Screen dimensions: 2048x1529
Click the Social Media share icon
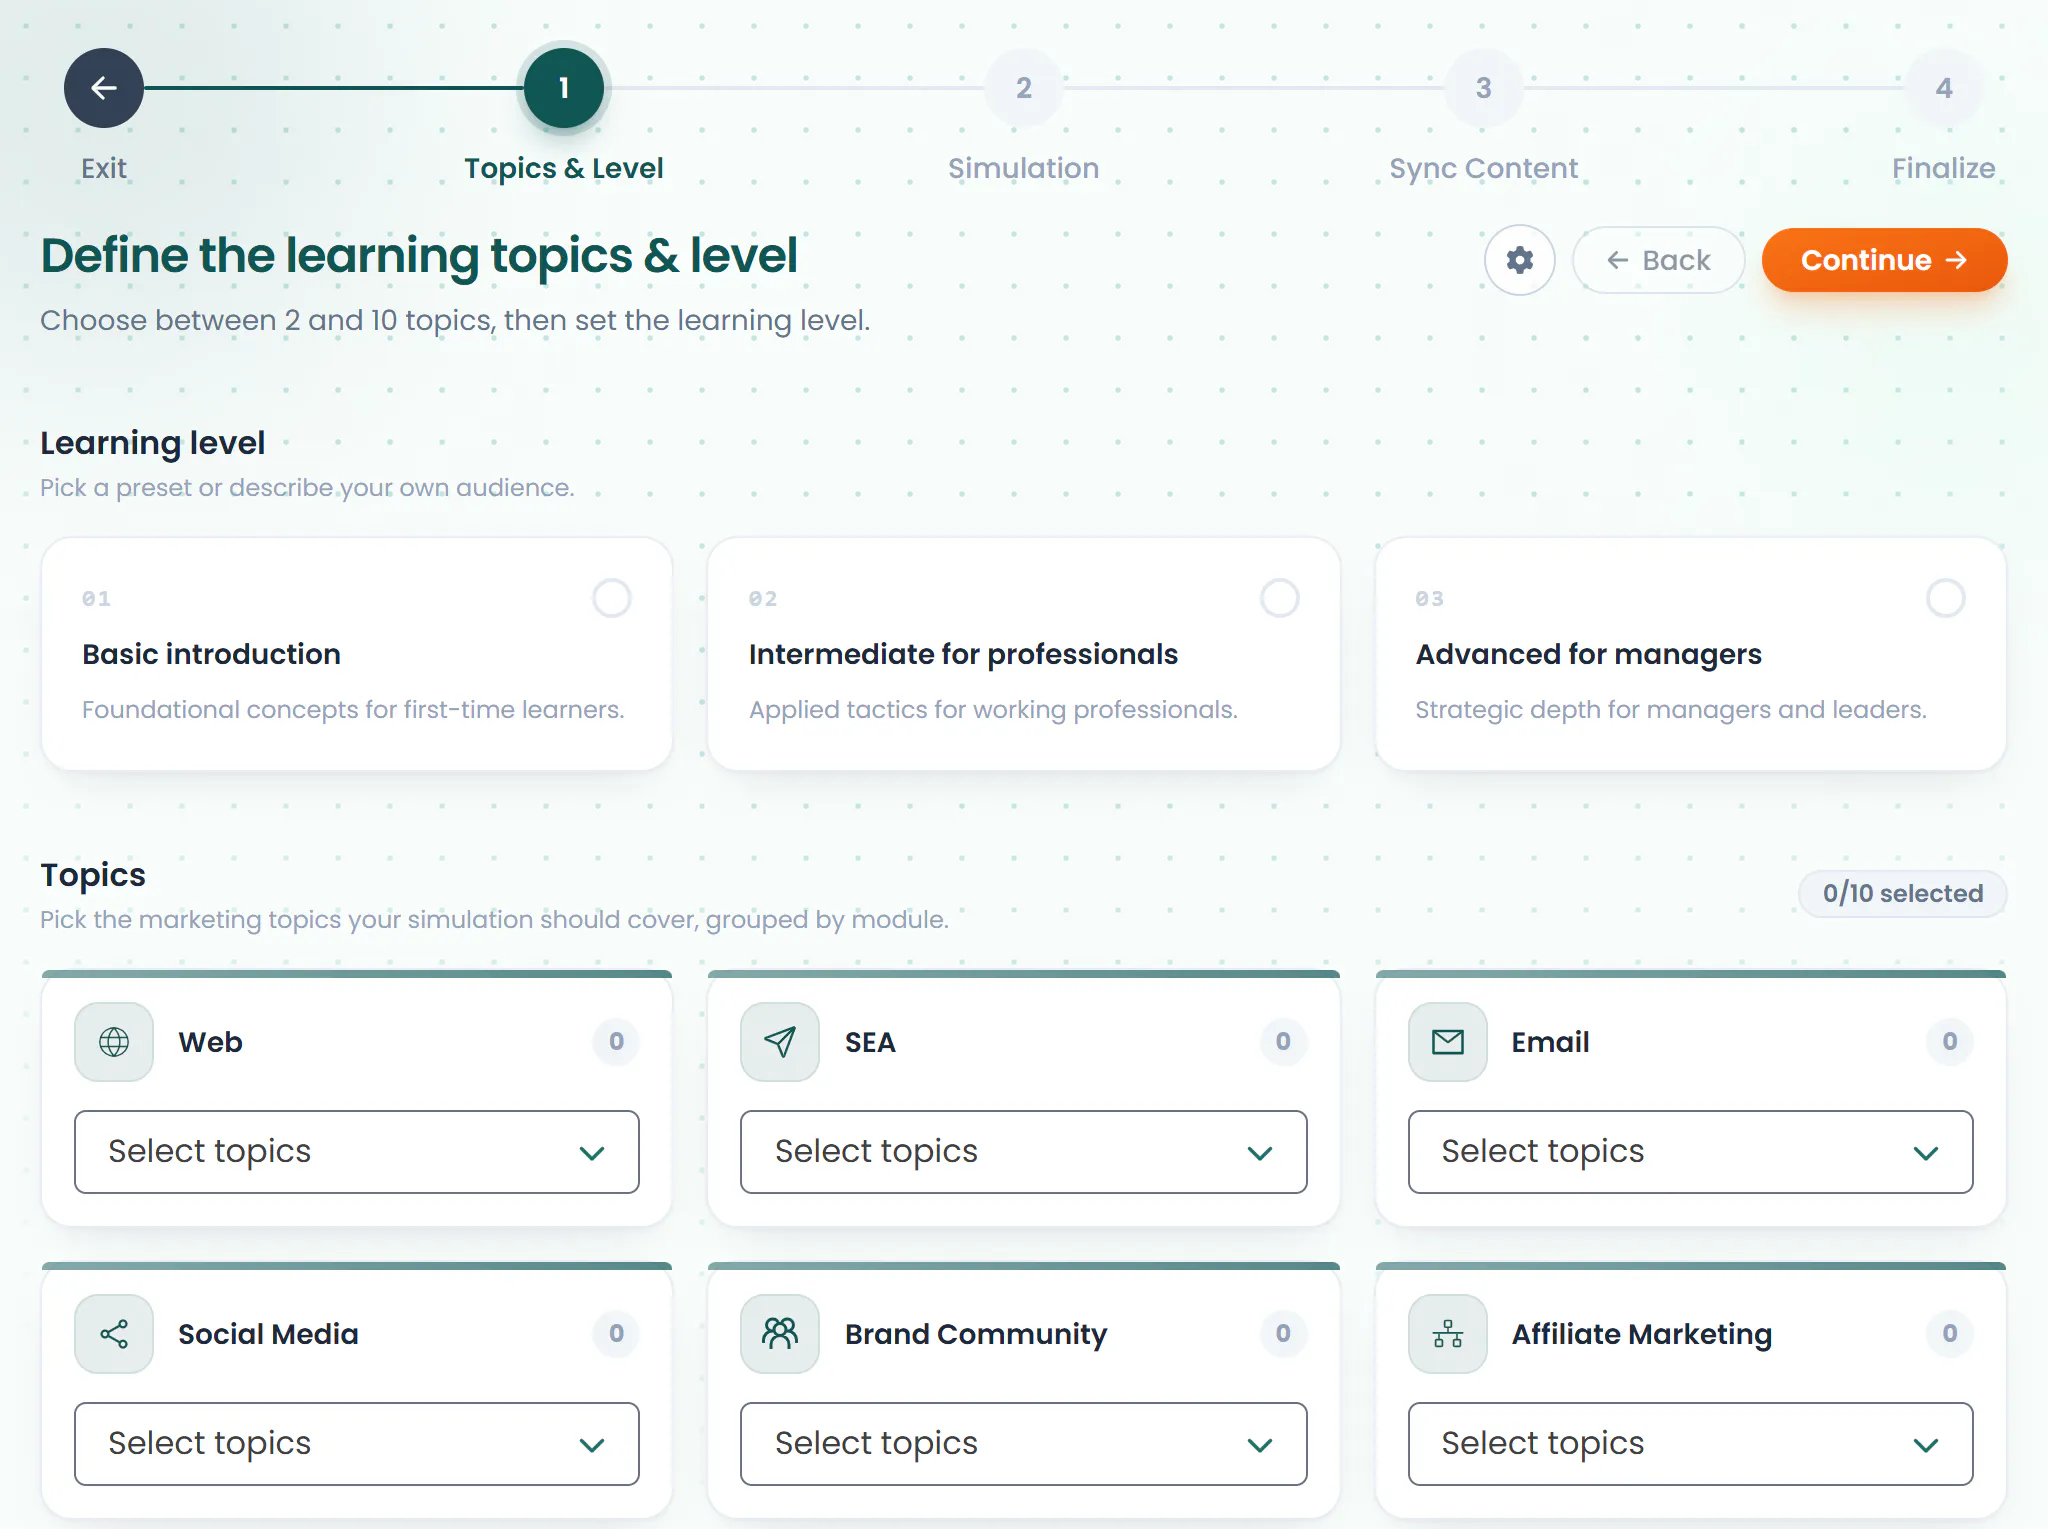point(114,1334)
